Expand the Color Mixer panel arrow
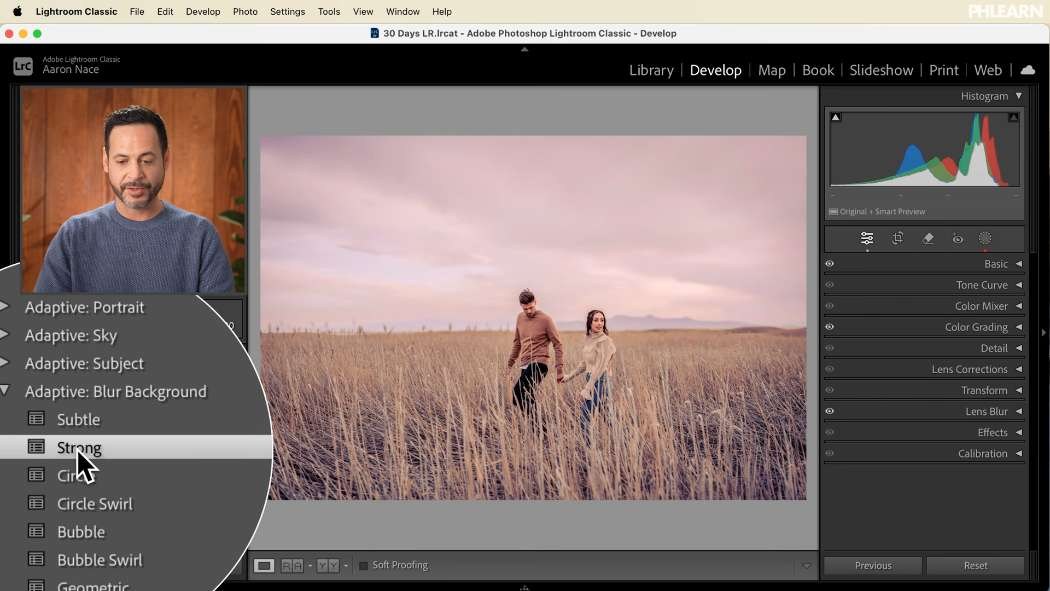This screenshot has width=1050, height=591. tap(1019, 306)
